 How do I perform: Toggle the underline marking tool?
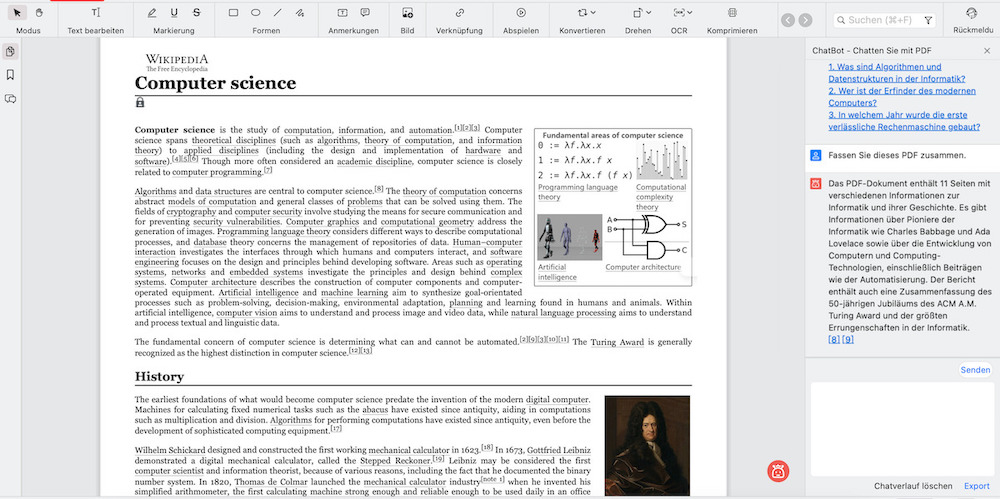[174, 13]
